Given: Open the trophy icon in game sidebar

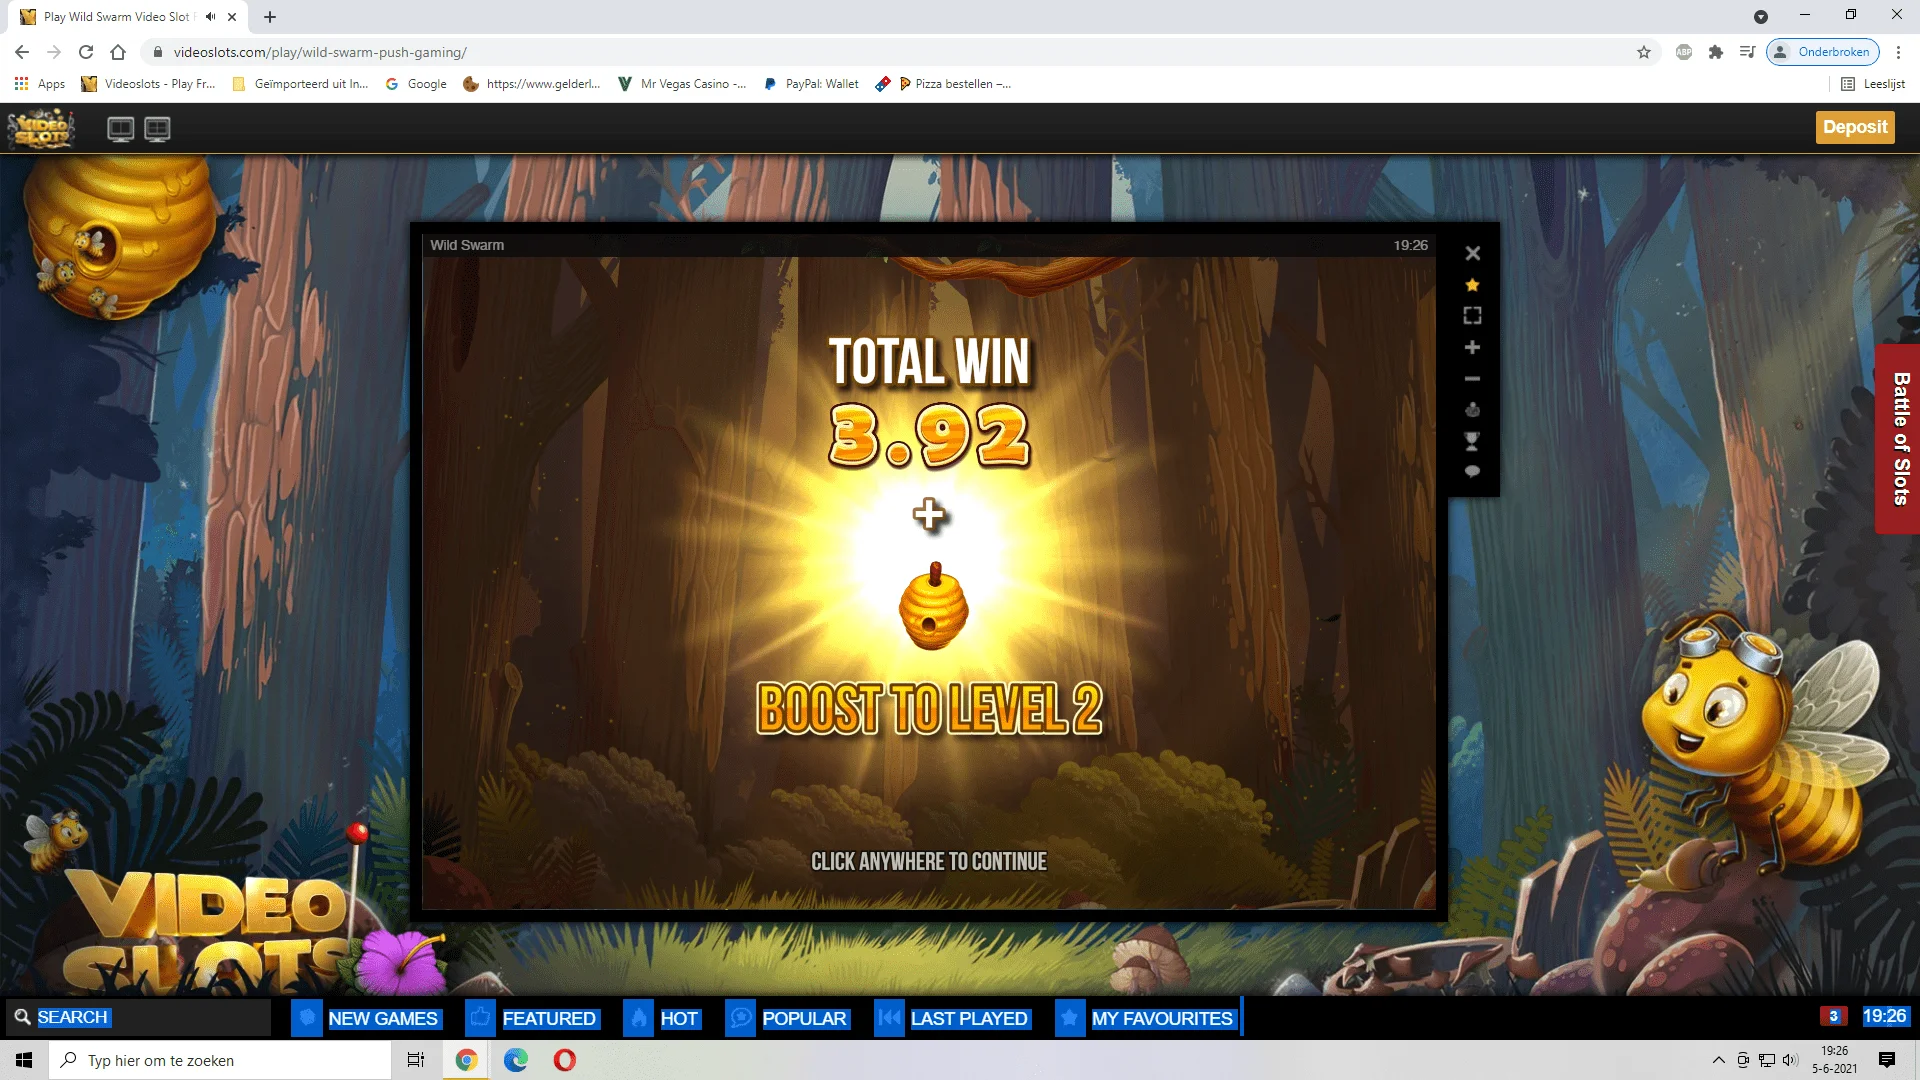Looking at the screenshot, I should coord(1472,441).
